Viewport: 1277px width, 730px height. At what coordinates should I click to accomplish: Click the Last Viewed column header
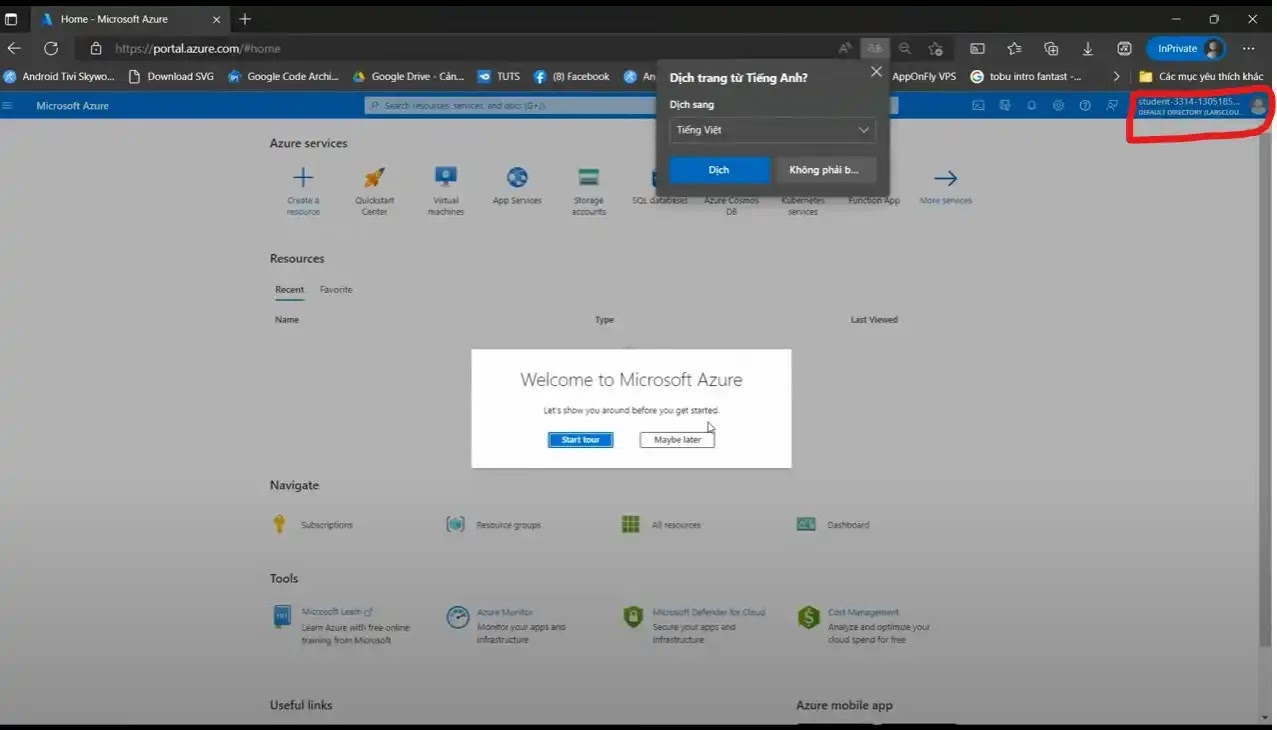[874, 320]
